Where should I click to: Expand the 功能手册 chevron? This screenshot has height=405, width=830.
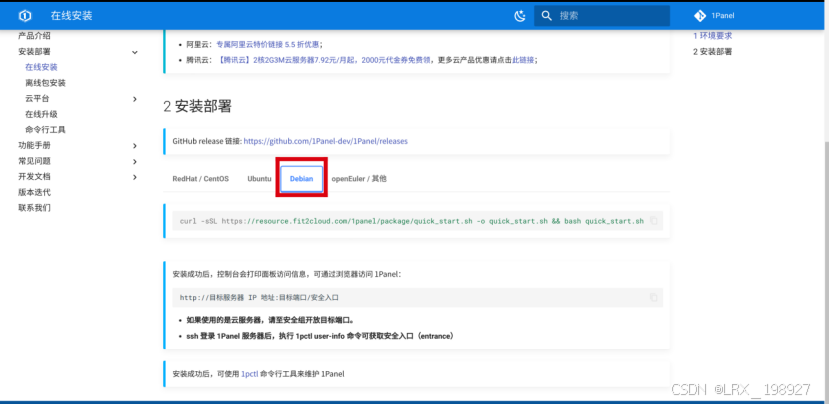point(135,146)
